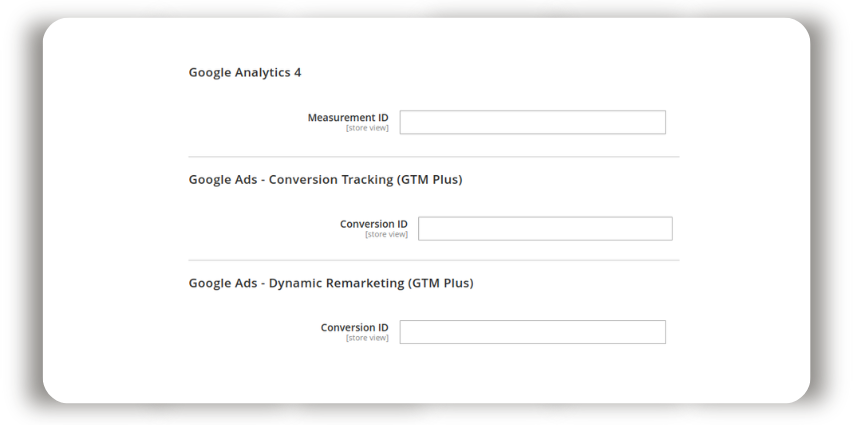This screenshot has height=425, width=853.
Task: Click the divider line below Measurement ID section
Action: click(x=434, y=157)
